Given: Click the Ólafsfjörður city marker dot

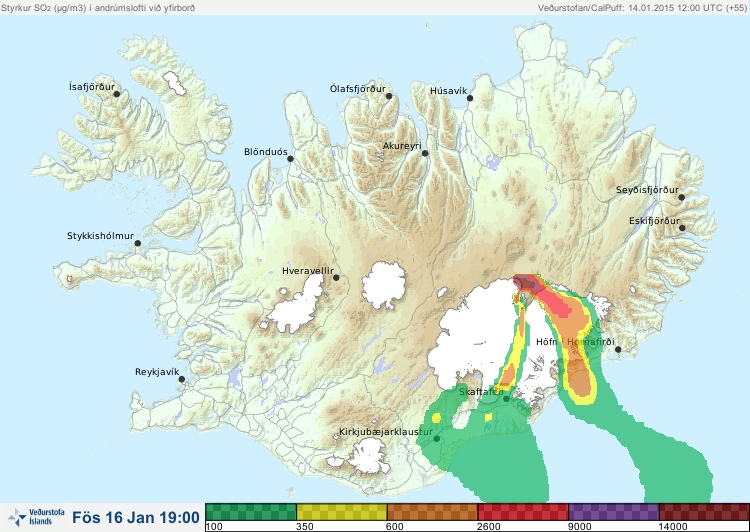Looking at the screenshot, I should pyautogui.click(x=389, y=96).
